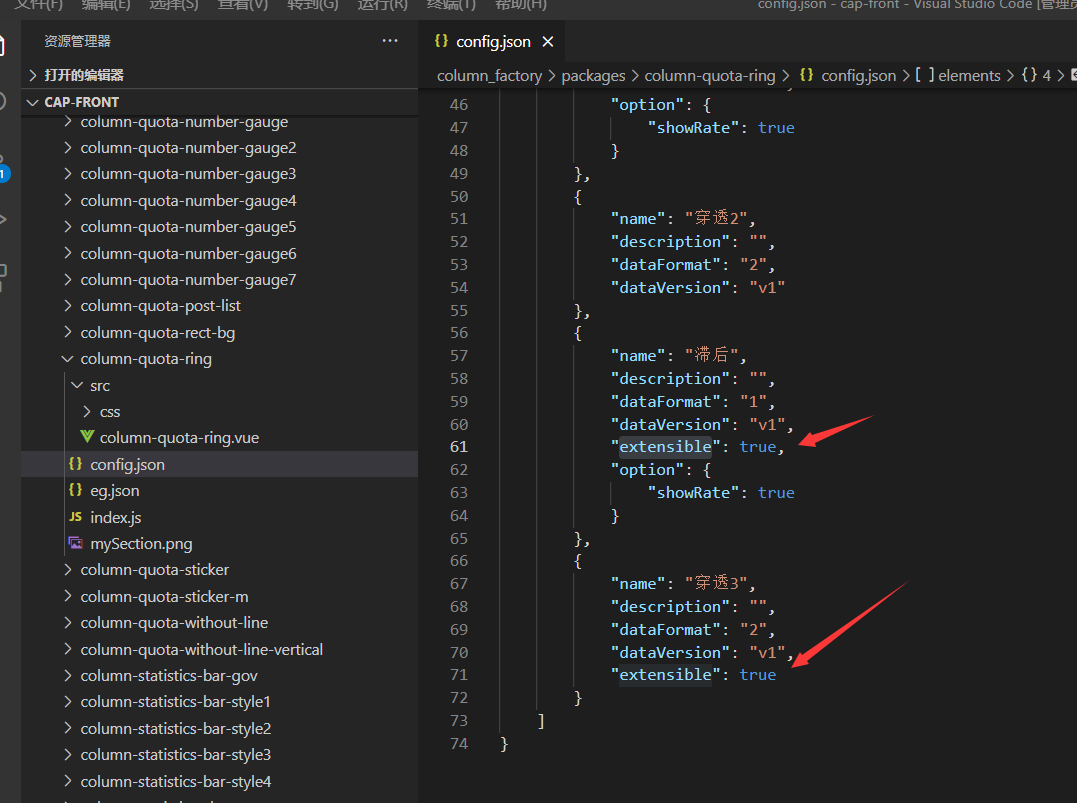The width and height of the screenshot is (1077, 803).
Task: Select config.json in the explorer tree
Action: point(127,464)
